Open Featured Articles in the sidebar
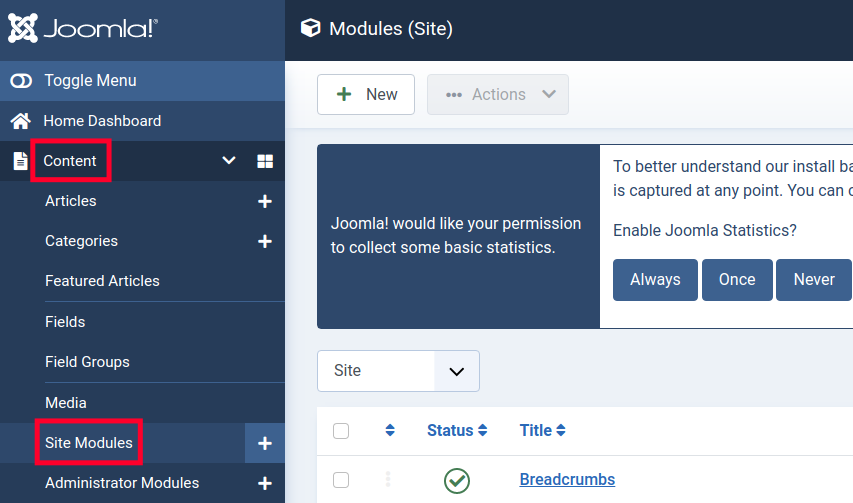This screenshot has width=853, height=503. [102, 281]
